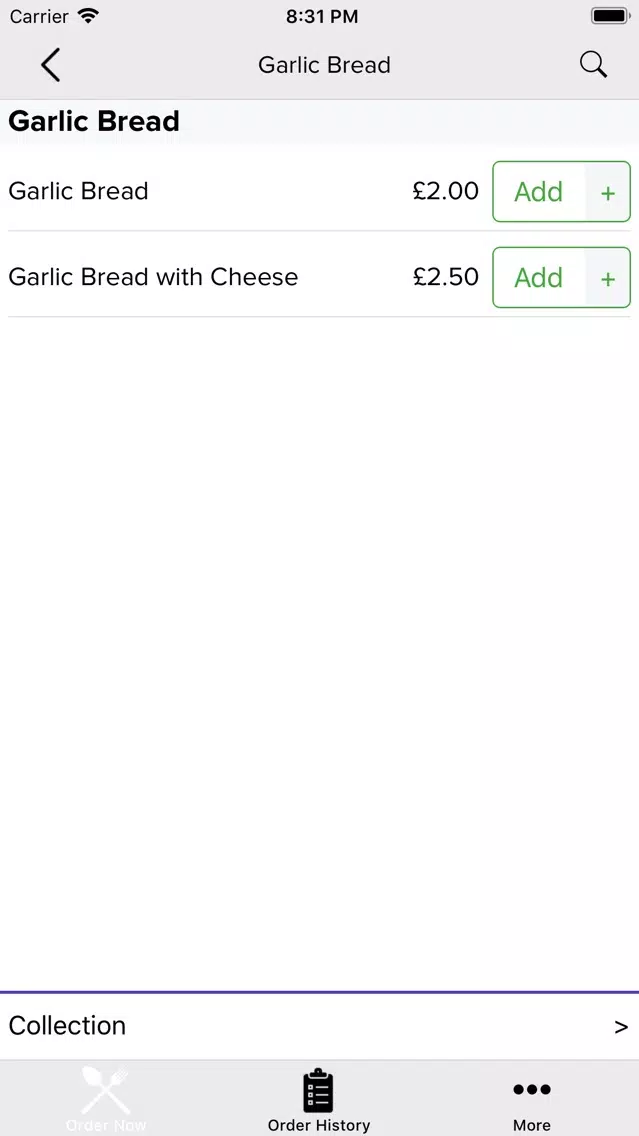This screenshot has width=639, height=1136.
Task: Open the Collection order type selector
Action: [68, 1026]
